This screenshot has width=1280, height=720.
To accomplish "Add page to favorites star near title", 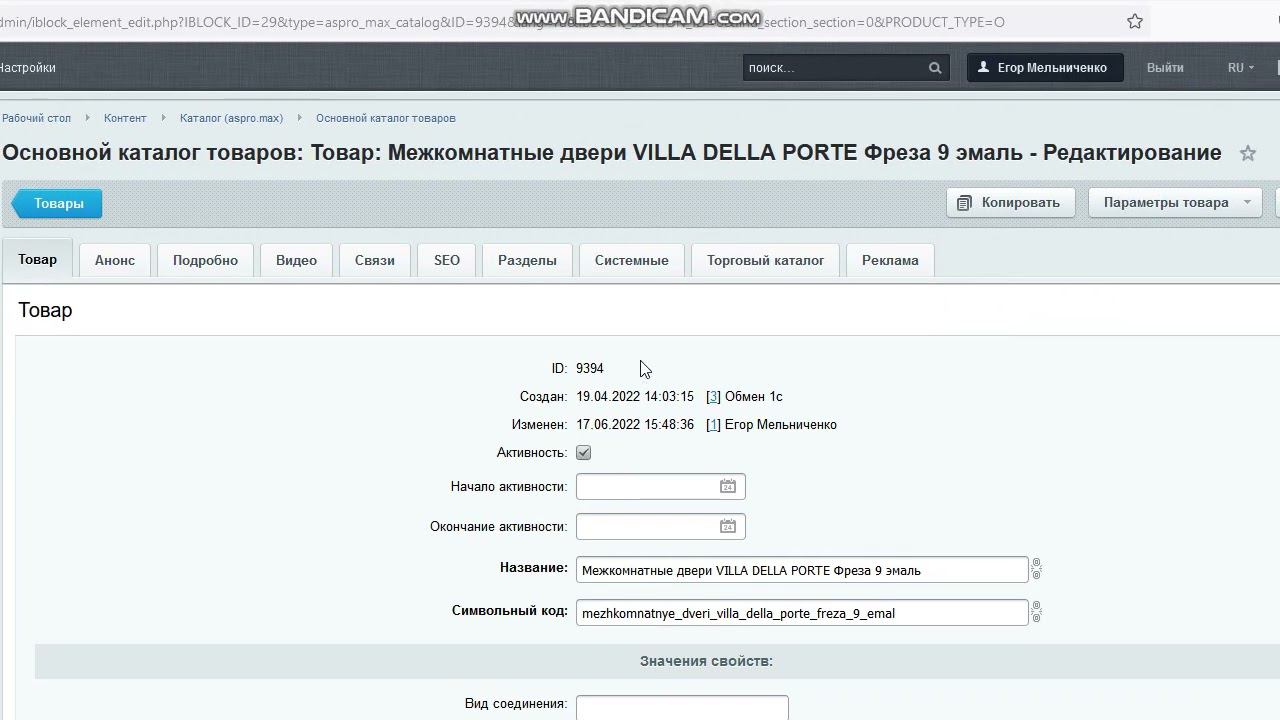I will pos(1248,153).
